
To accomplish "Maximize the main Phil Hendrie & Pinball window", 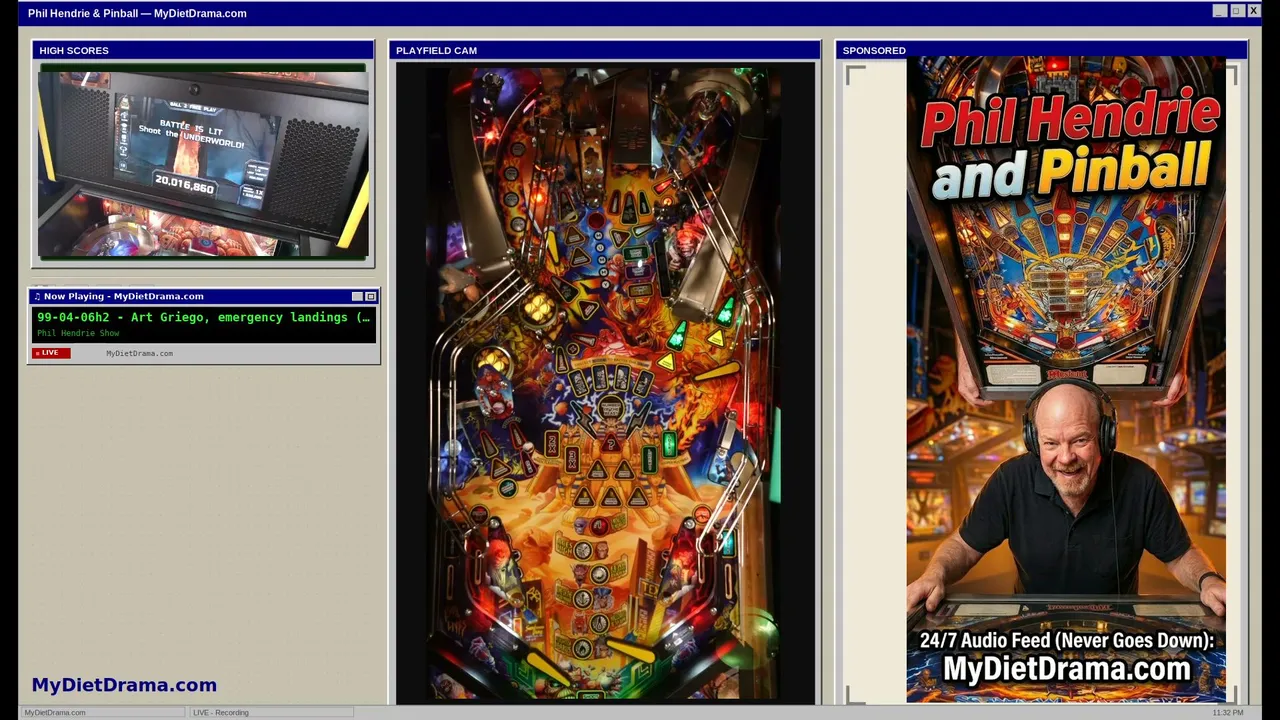I will pyautogui.click(x=1237, y=11).
